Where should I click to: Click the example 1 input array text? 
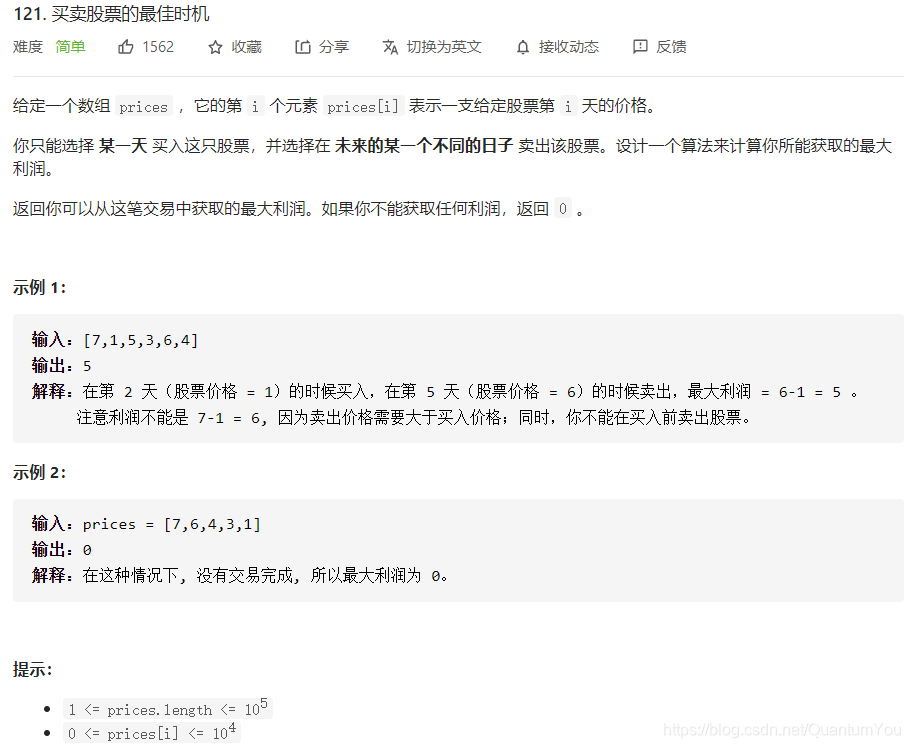141,340
